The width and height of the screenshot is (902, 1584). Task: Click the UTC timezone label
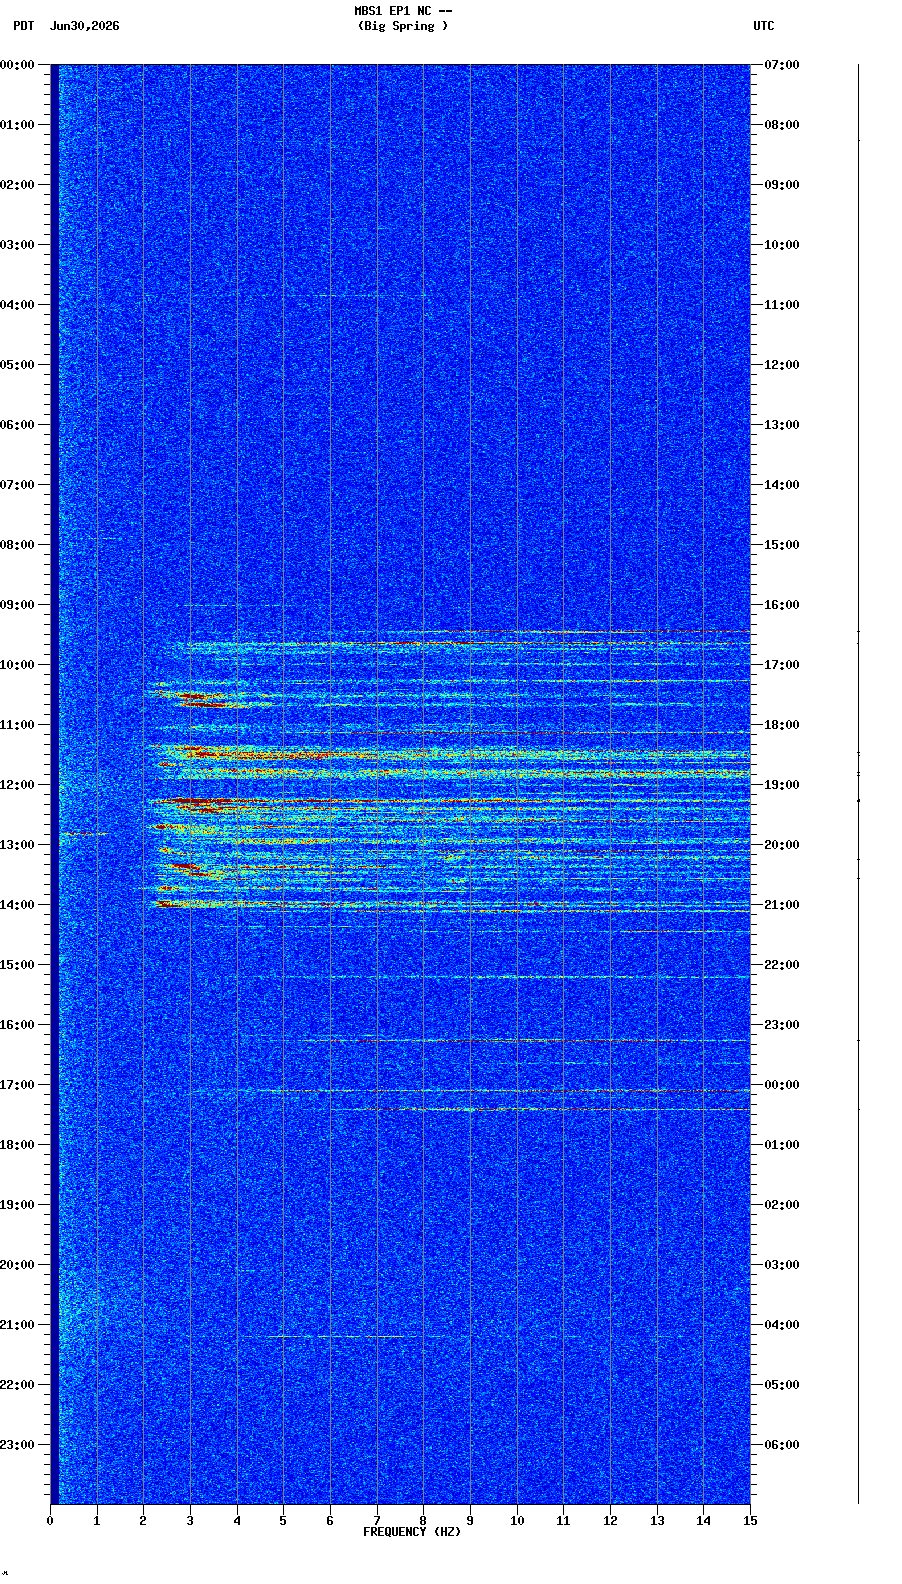click(764, 26)
